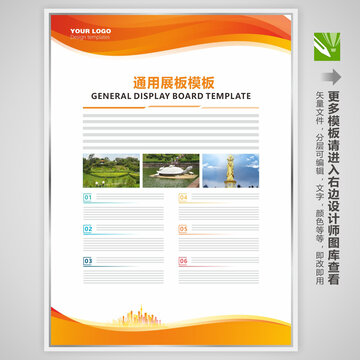Select the pink 06 number box

point(183,261)
